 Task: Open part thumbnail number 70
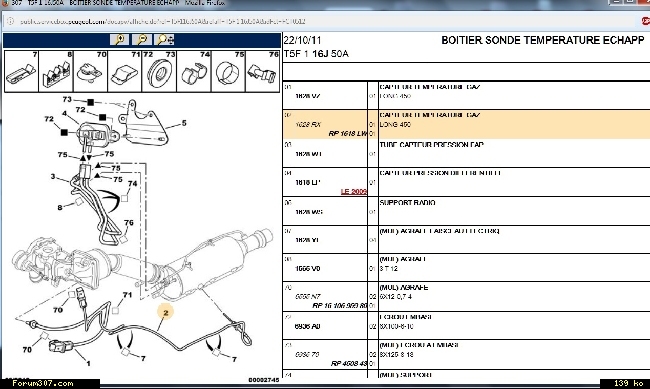(x=90, y=71)
